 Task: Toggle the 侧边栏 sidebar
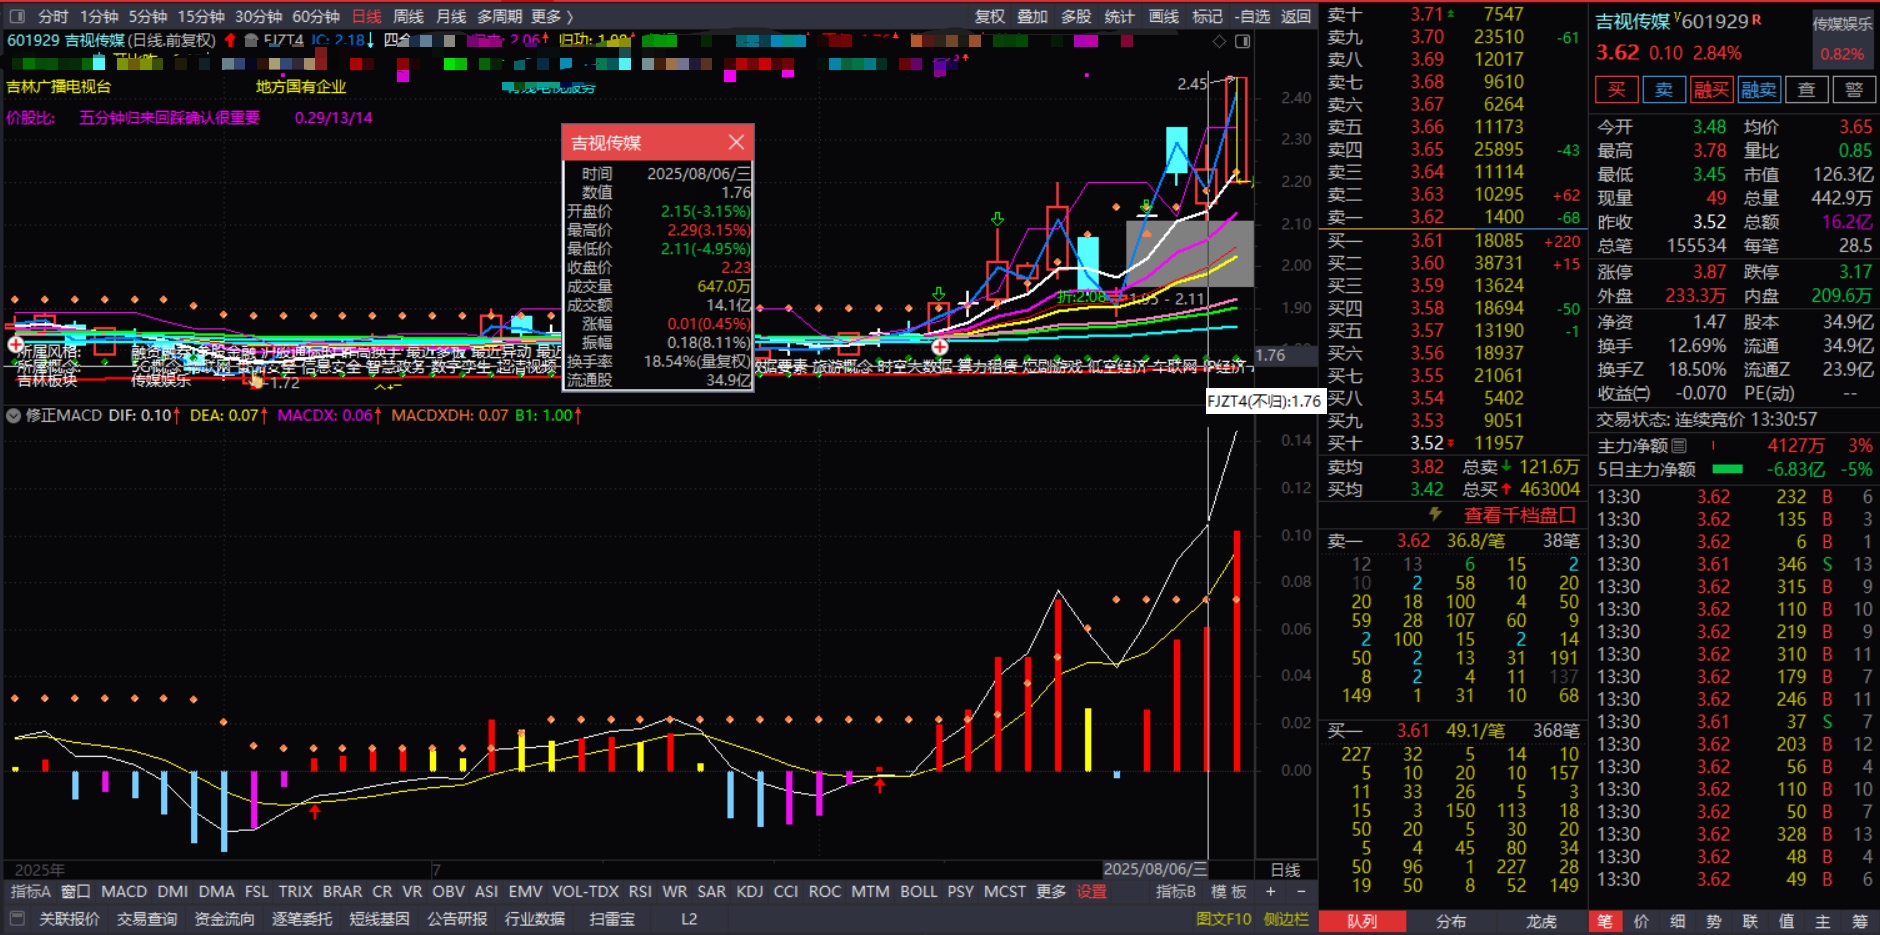(x=1285, y=919)
